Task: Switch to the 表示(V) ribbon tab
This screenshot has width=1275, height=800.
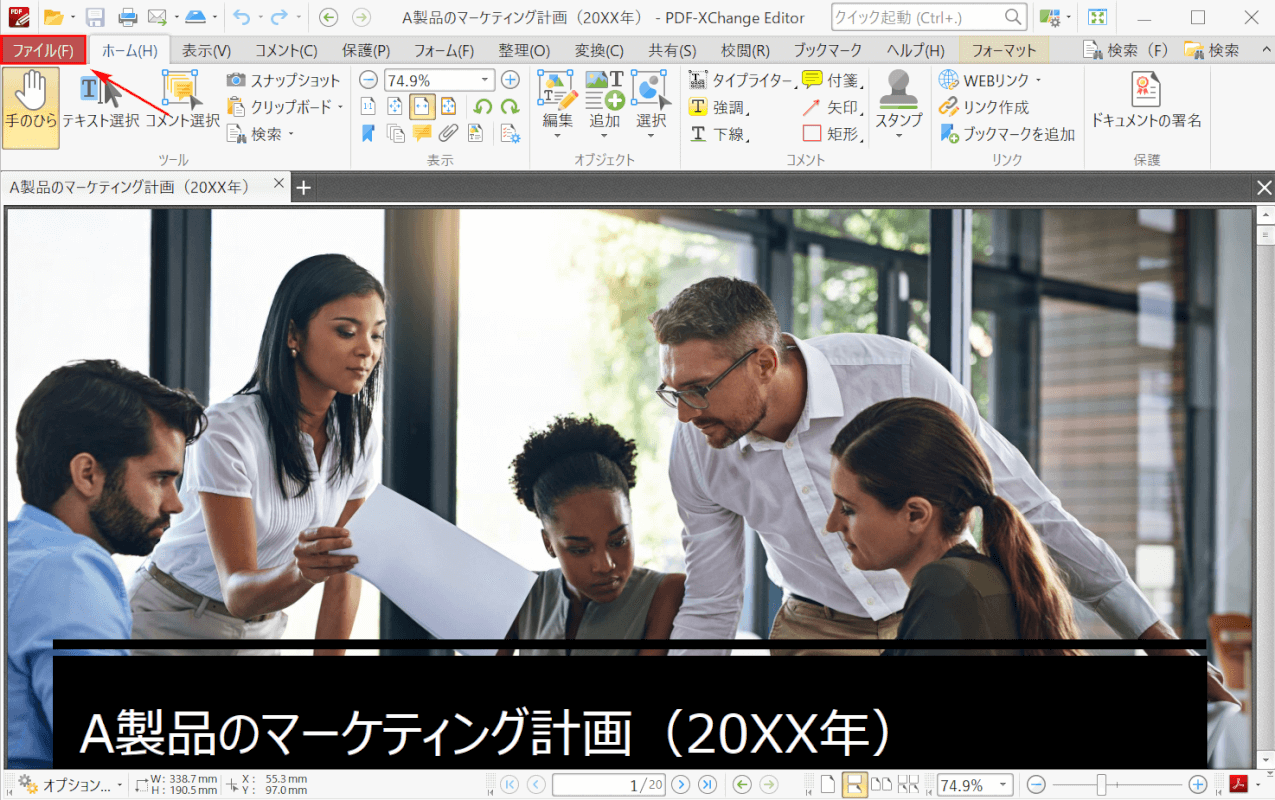Action: click(x=206, y=50)
